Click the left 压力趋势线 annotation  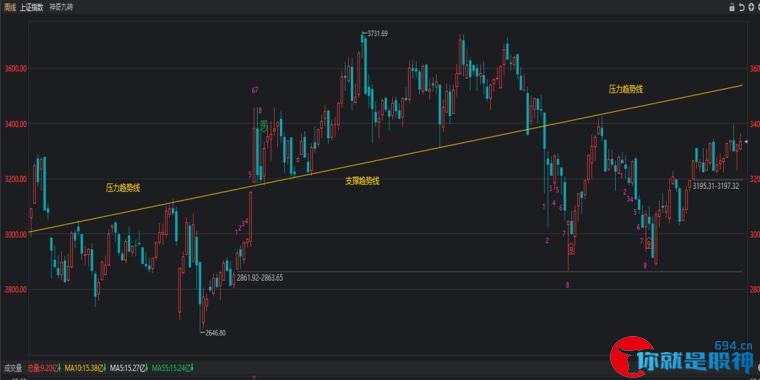click(123, 188)
